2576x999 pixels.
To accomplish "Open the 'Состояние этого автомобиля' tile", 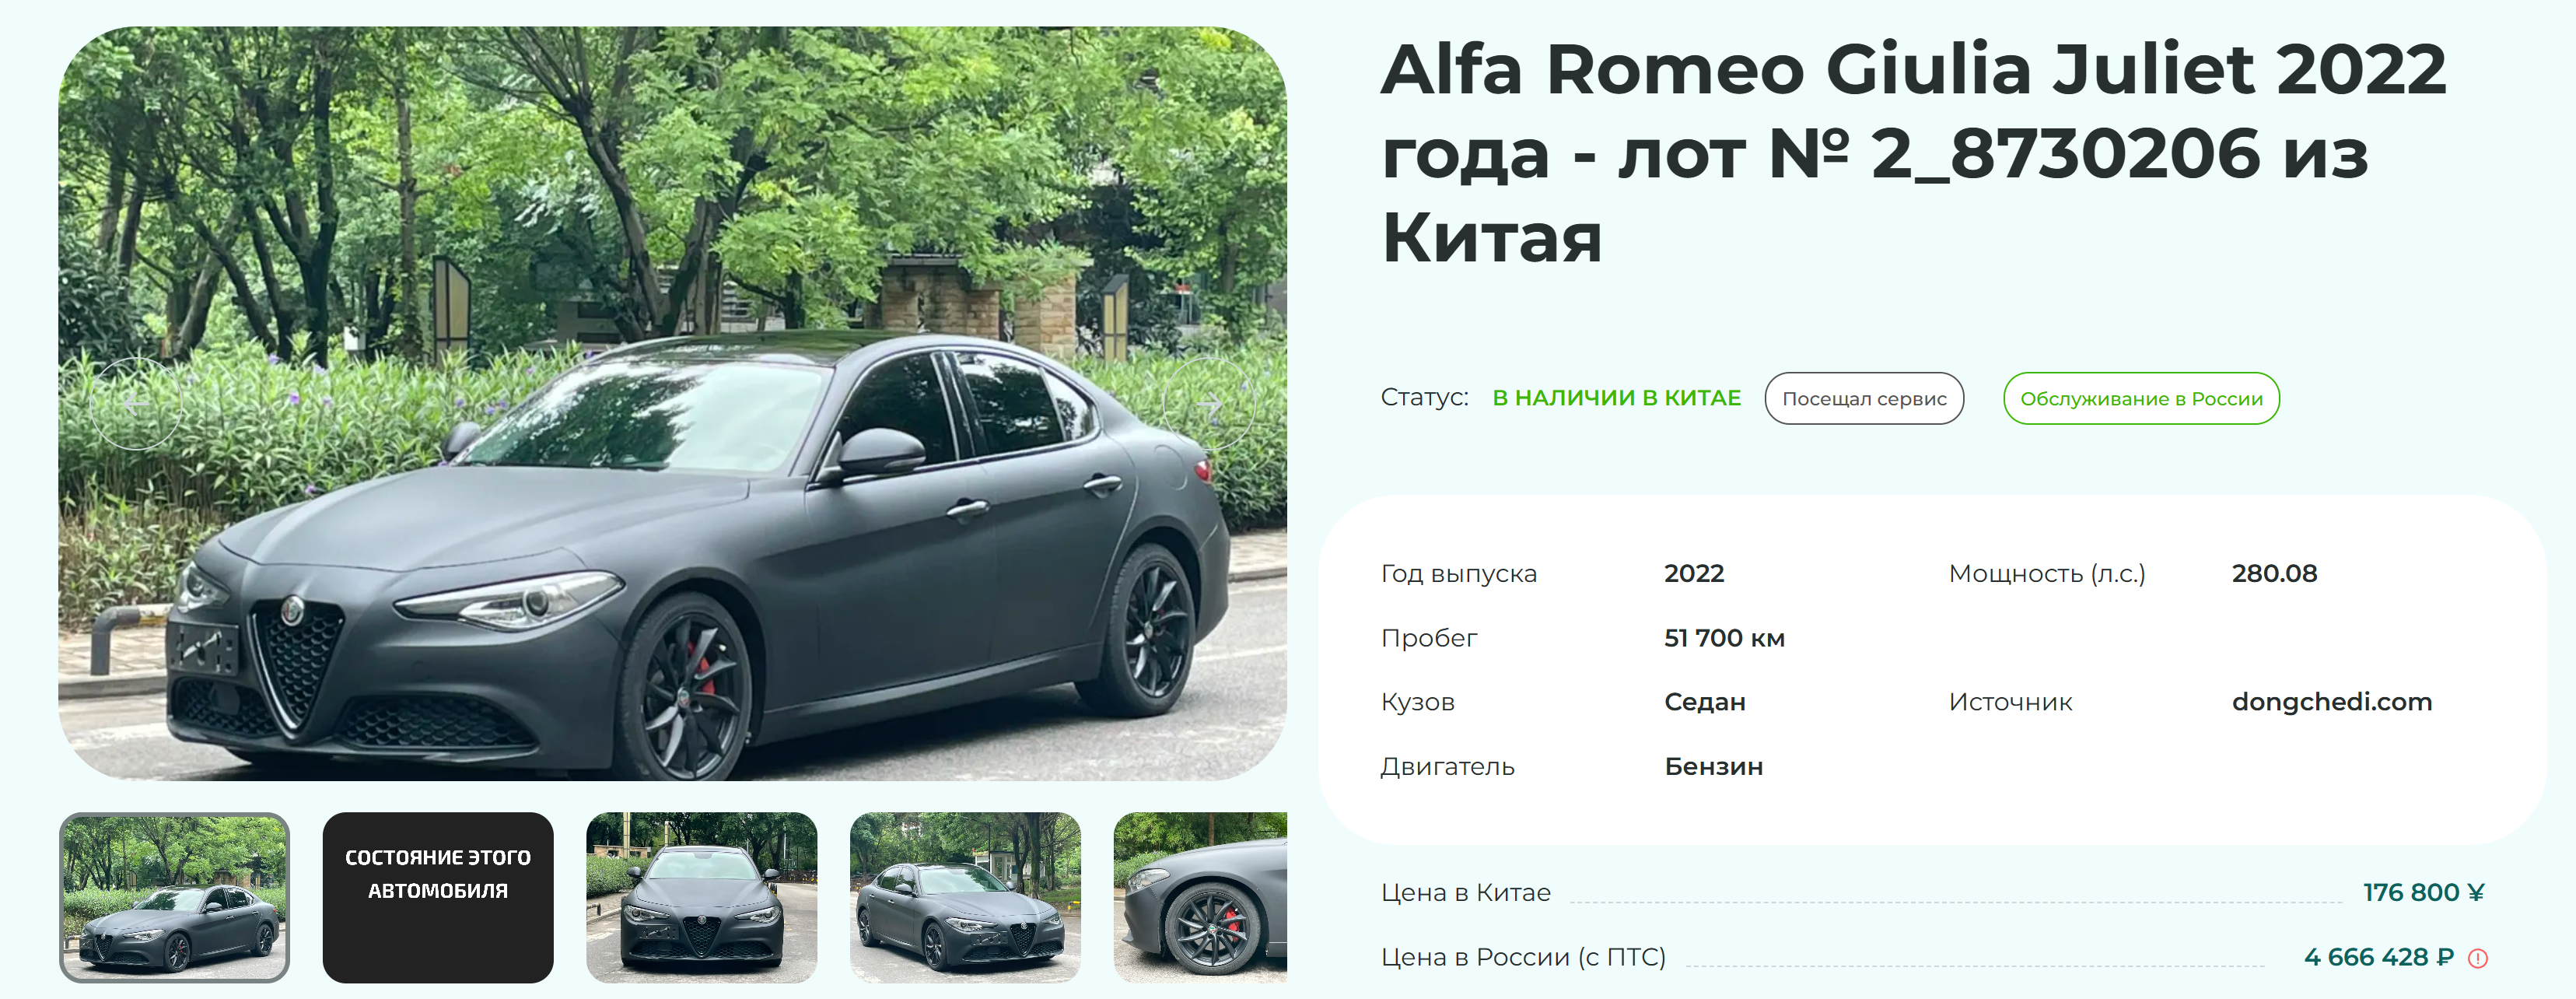I will coord(438,897).
